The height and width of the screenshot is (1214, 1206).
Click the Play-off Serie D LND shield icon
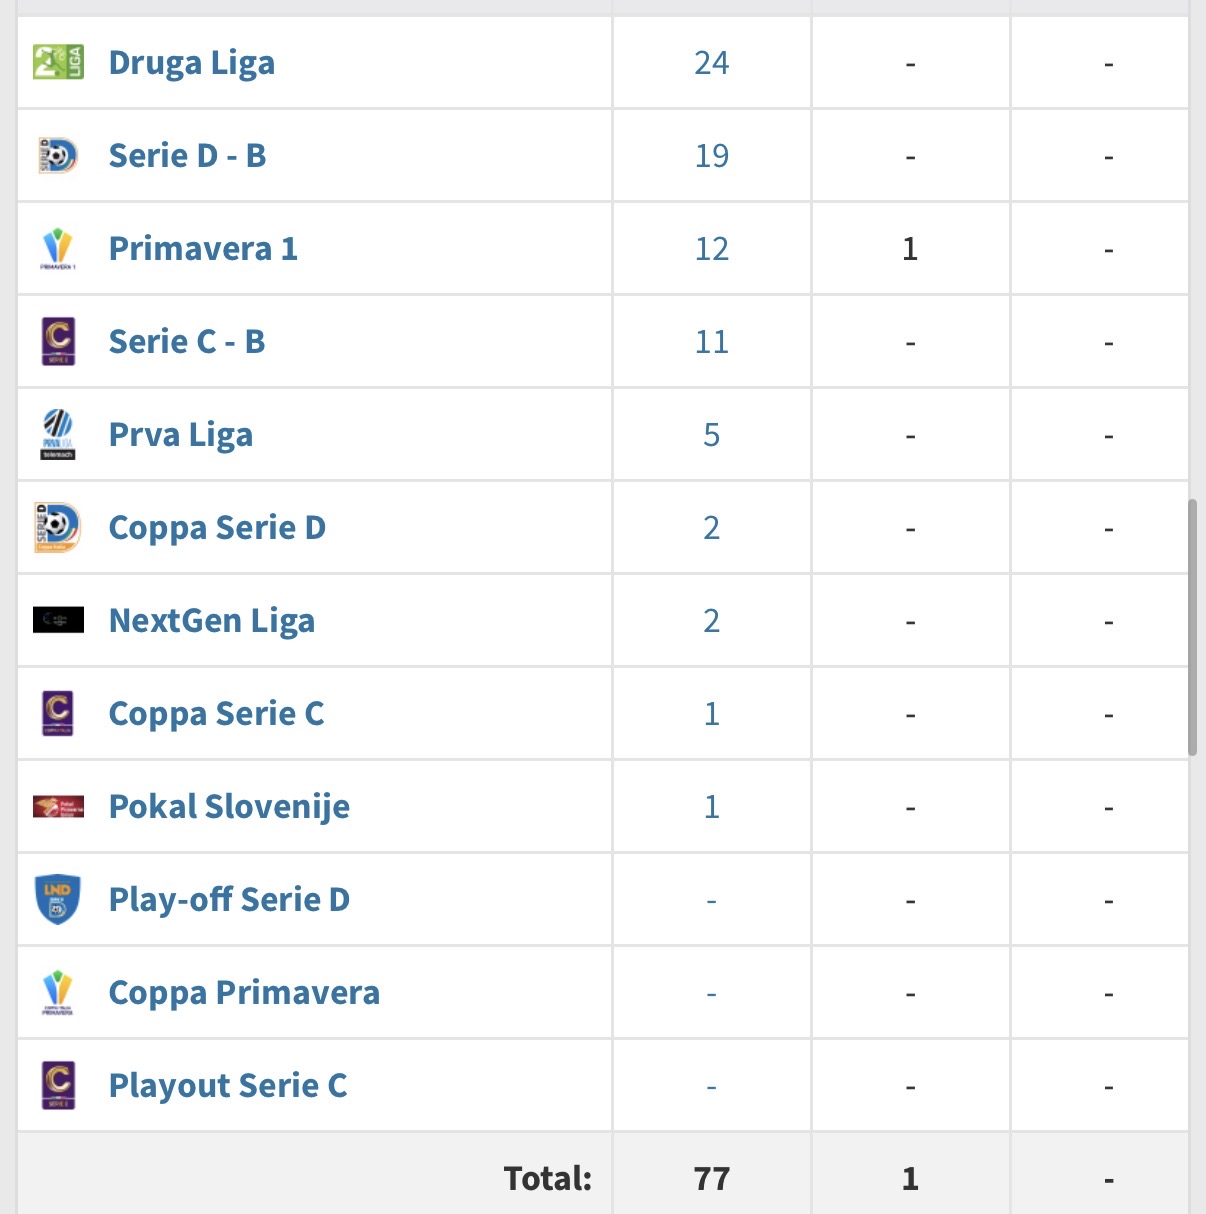tap(58, 899)
